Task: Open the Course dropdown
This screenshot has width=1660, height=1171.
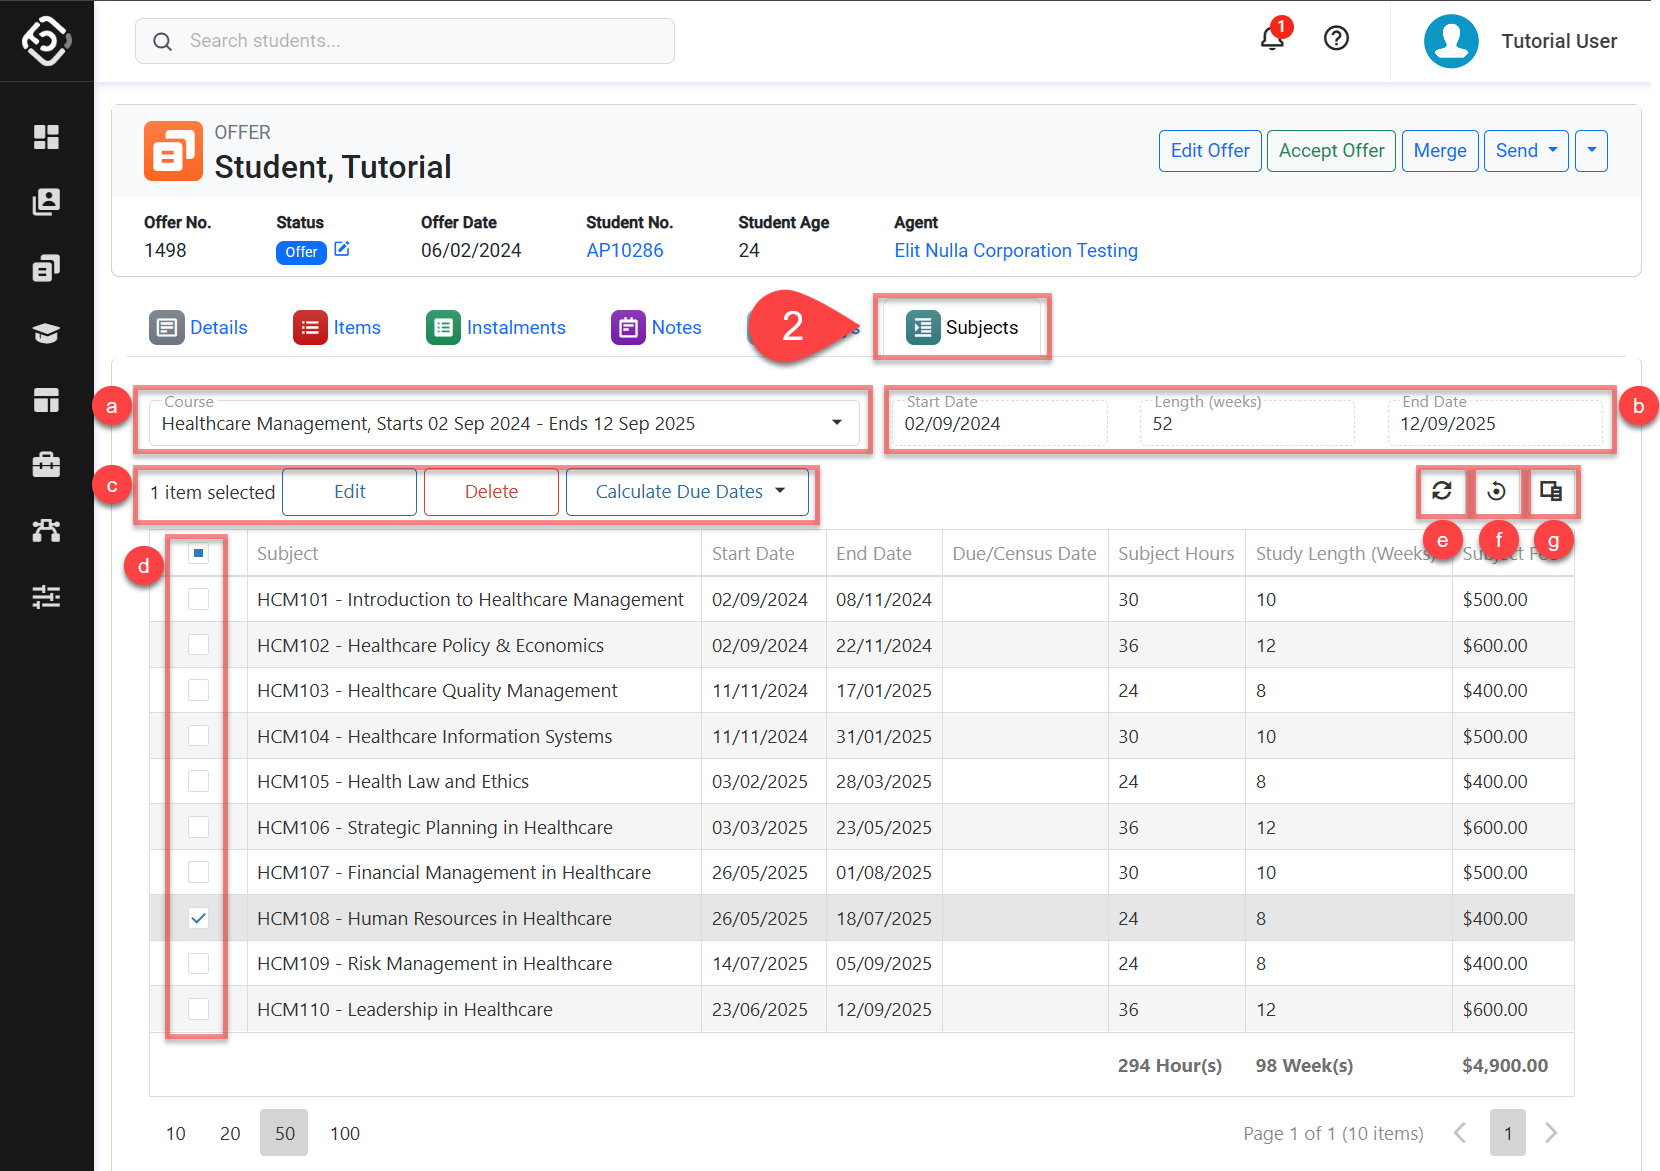Action: pos(504,423)
